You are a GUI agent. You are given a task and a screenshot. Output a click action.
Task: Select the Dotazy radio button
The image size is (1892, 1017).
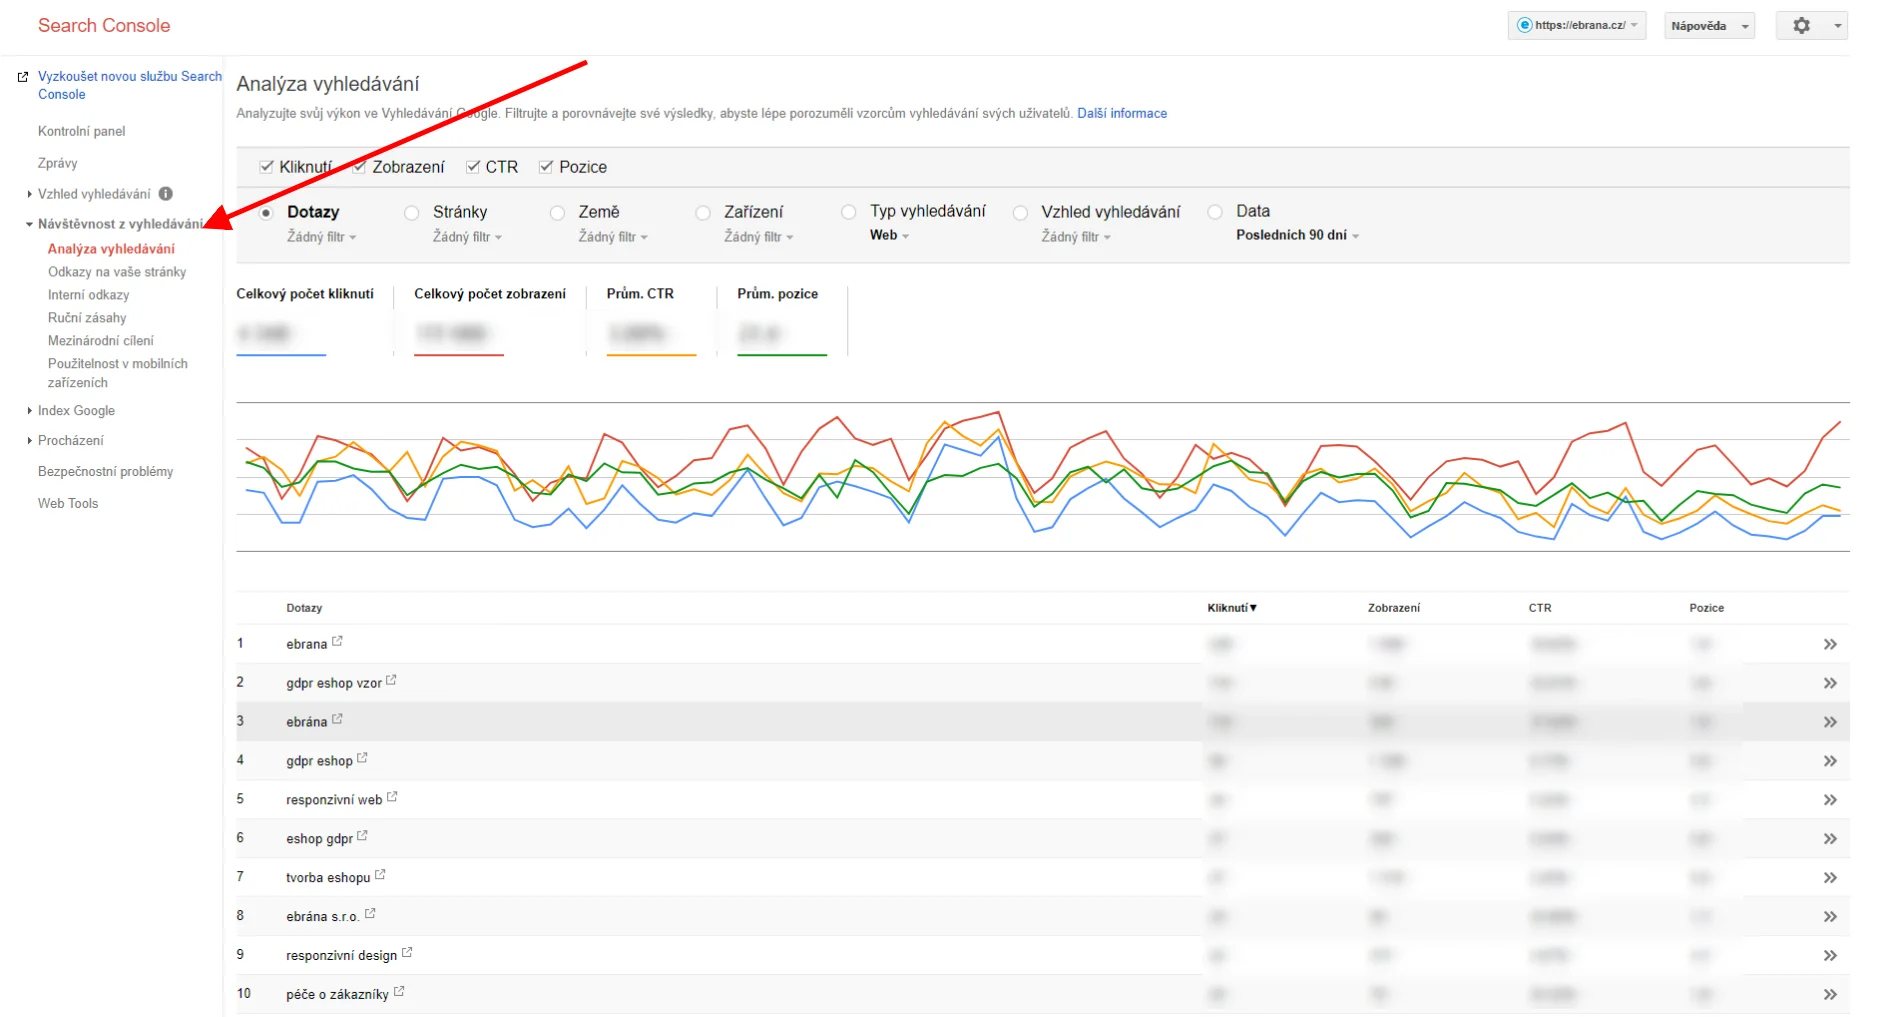point(266,213)
